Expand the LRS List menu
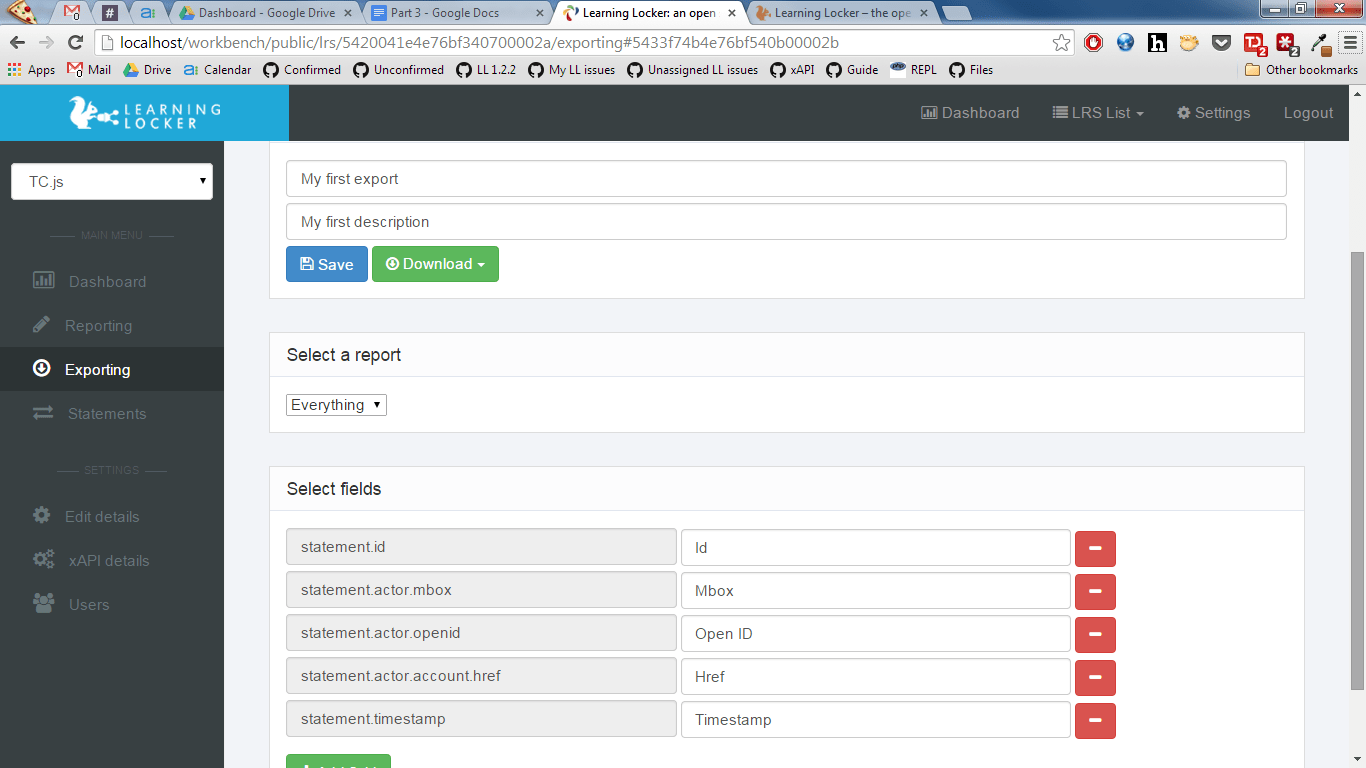Screen dimensions: 1366x768 pos(1097,113)
